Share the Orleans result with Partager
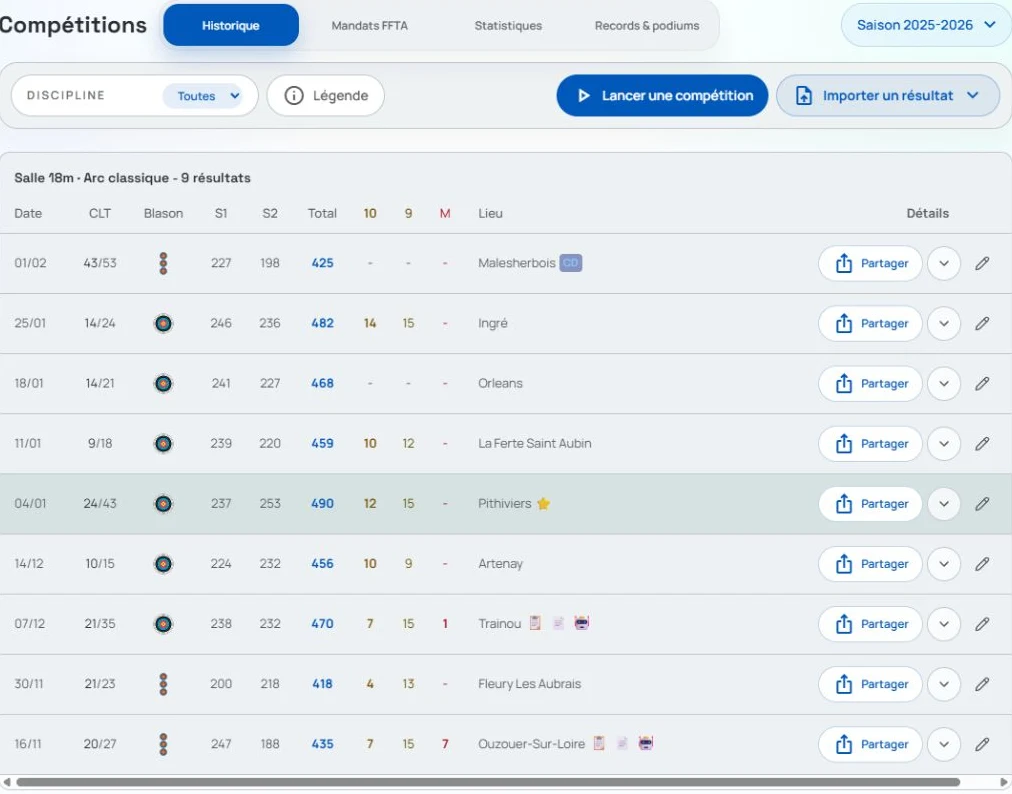This screenshot has height=794, width=1012. pos(870,383)
